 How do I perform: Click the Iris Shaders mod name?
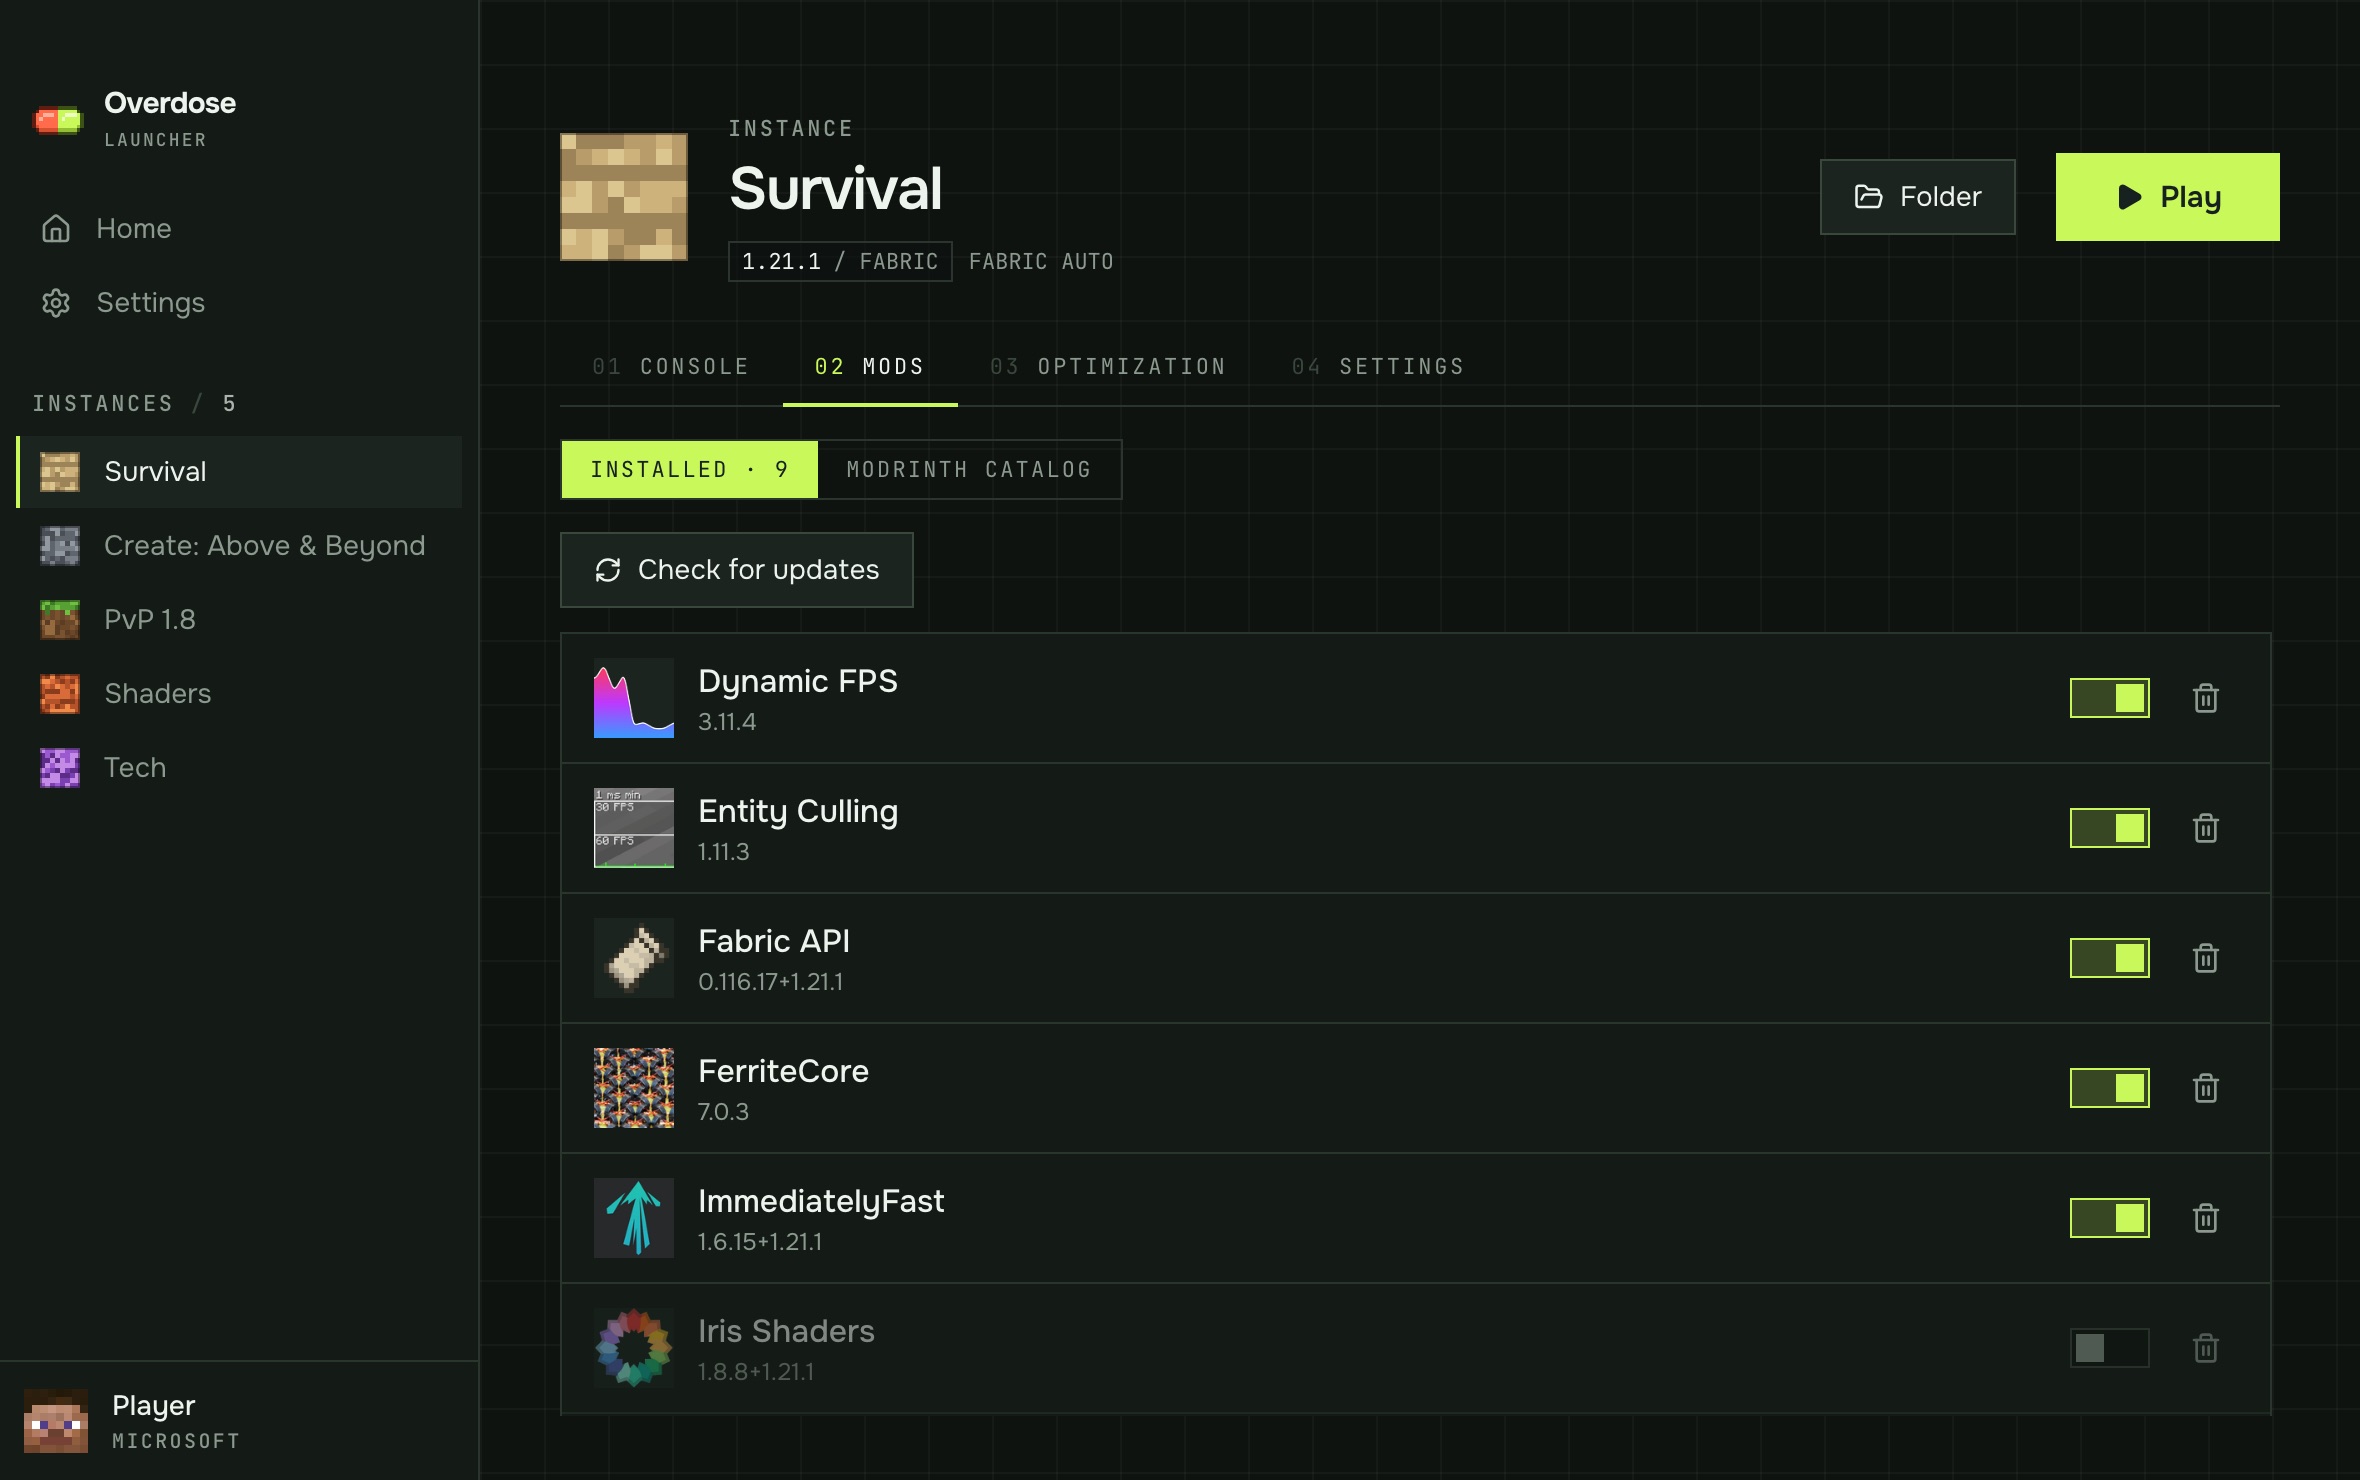coord(786,1332)
